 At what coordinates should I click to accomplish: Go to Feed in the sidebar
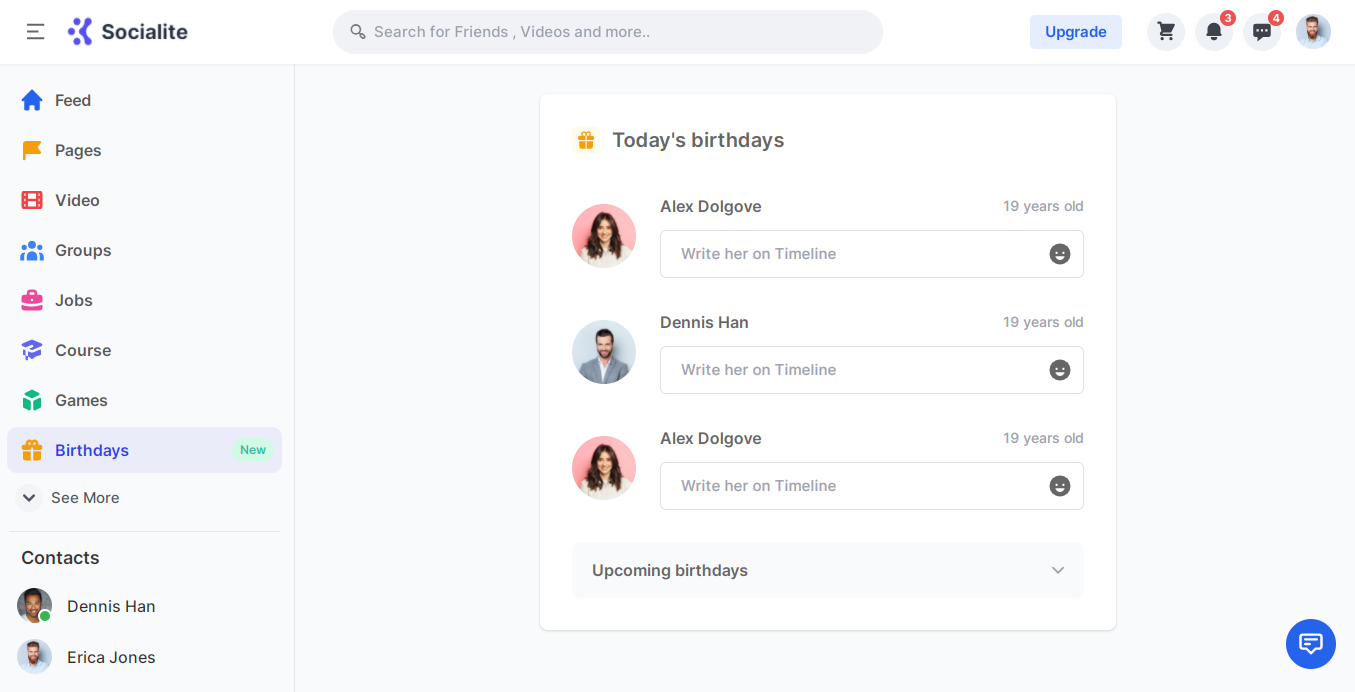(x=72, y=100)
